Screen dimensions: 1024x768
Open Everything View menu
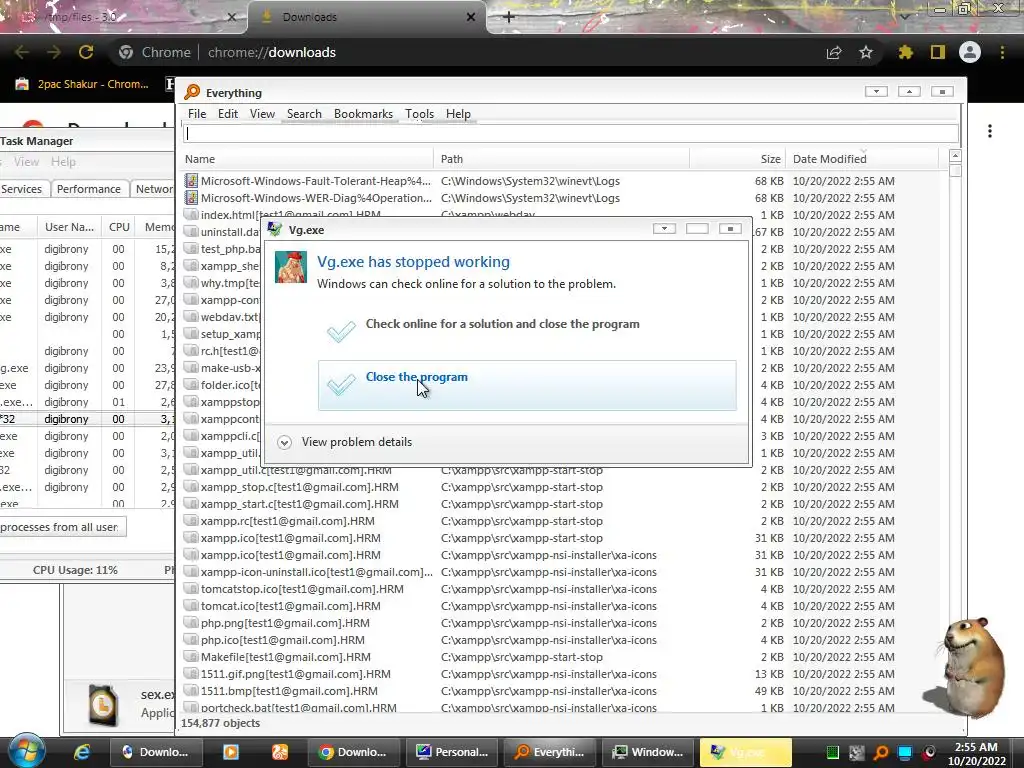(x=263, y=114)
